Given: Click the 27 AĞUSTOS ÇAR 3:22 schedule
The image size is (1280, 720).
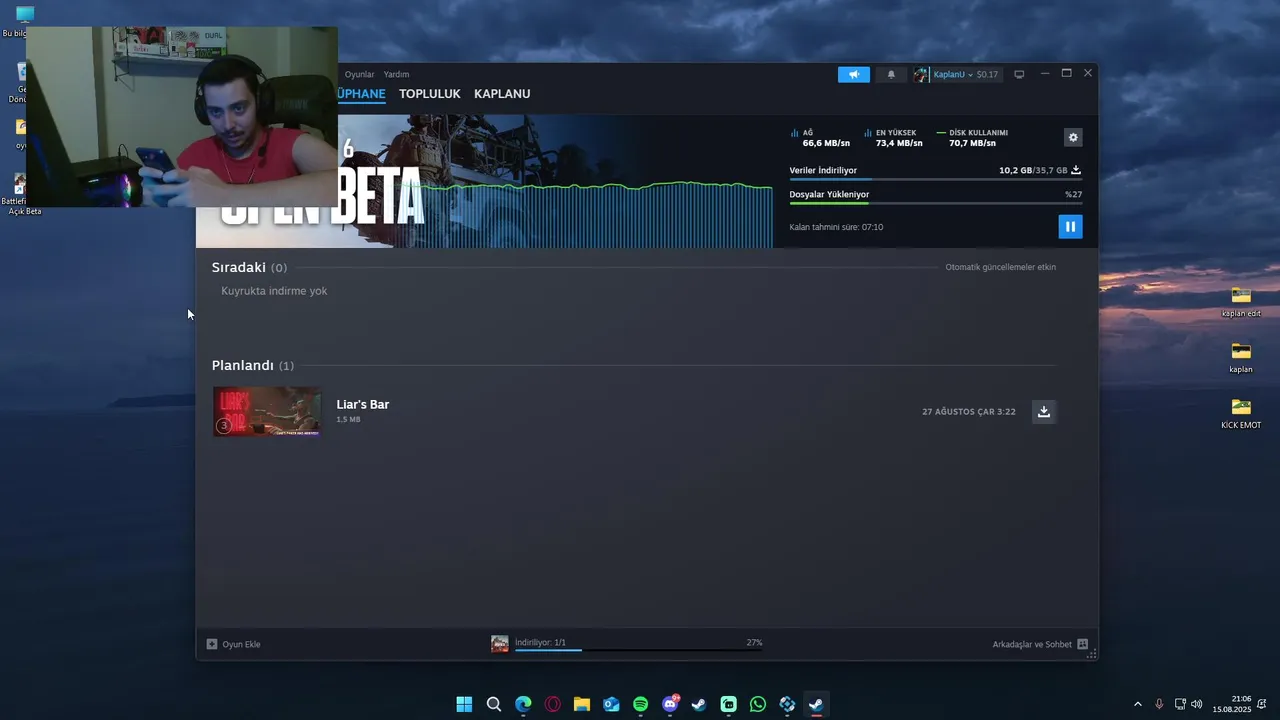Looking at the screenshot, I should (x=969, y=412).
